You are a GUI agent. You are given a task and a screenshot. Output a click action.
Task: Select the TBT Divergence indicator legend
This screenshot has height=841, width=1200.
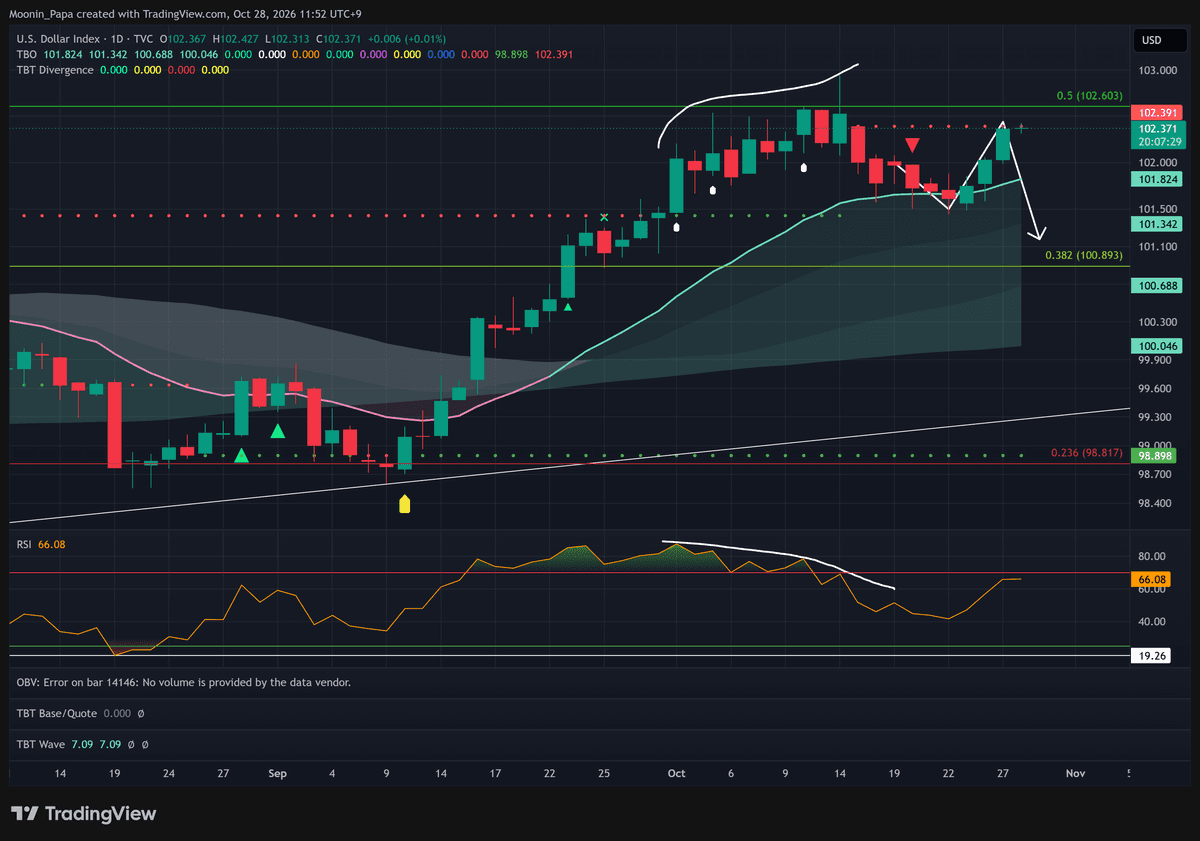55,70
